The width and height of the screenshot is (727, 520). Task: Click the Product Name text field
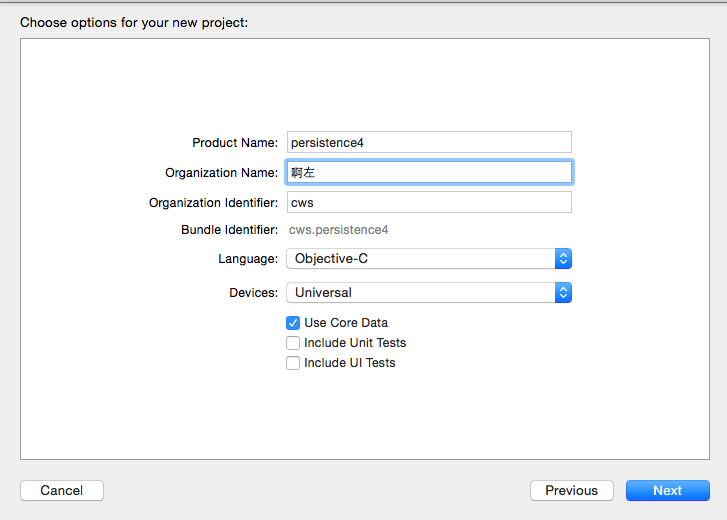429,142
